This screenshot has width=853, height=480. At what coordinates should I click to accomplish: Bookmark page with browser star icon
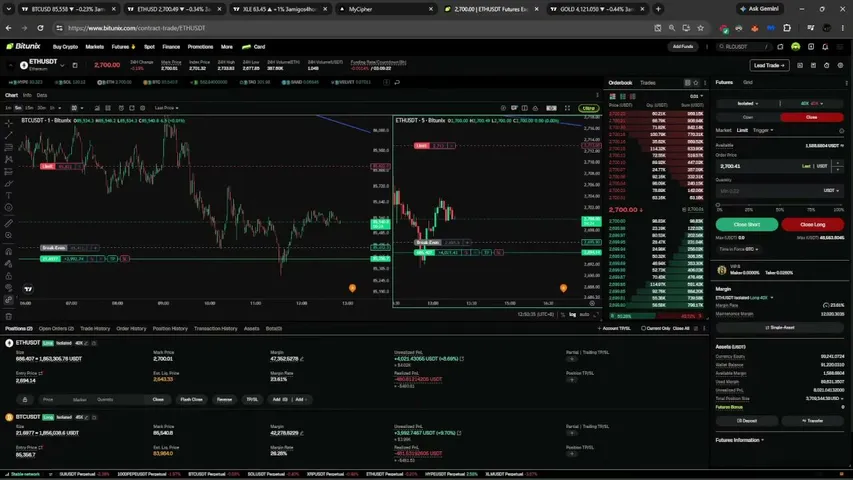701,28
